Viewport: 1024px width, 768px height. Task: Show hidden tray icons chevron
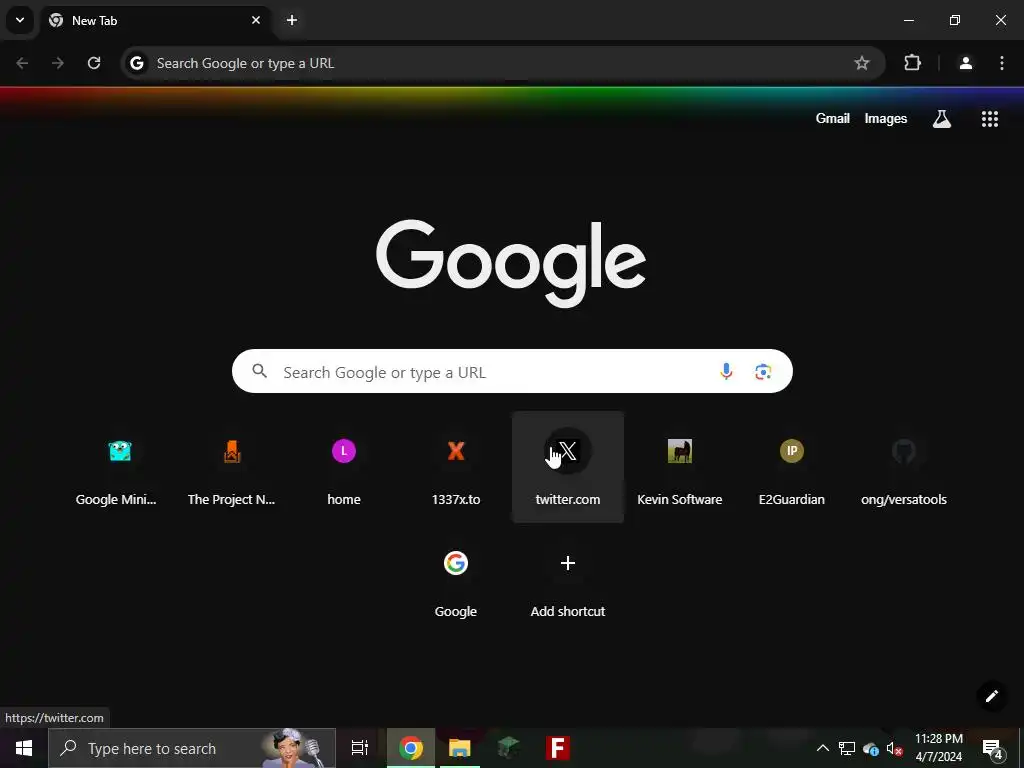point(823,748)
